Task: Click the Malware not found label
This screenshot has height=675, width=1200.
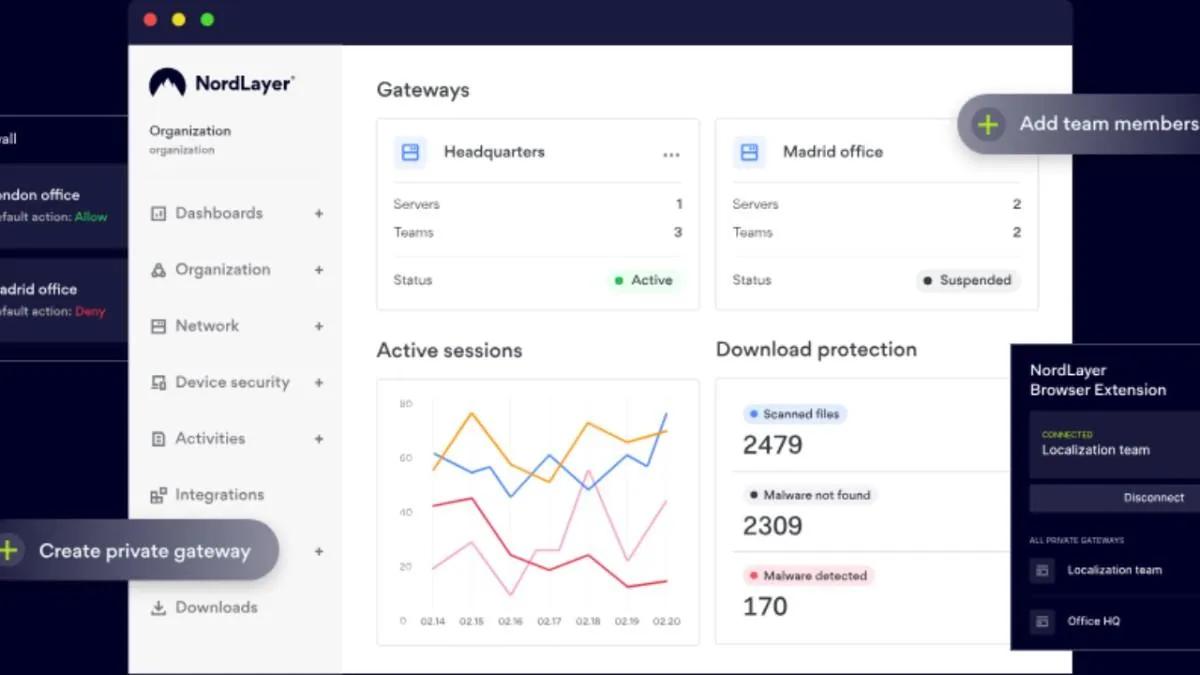Action: pyautogui.click(x=809, y=495)
